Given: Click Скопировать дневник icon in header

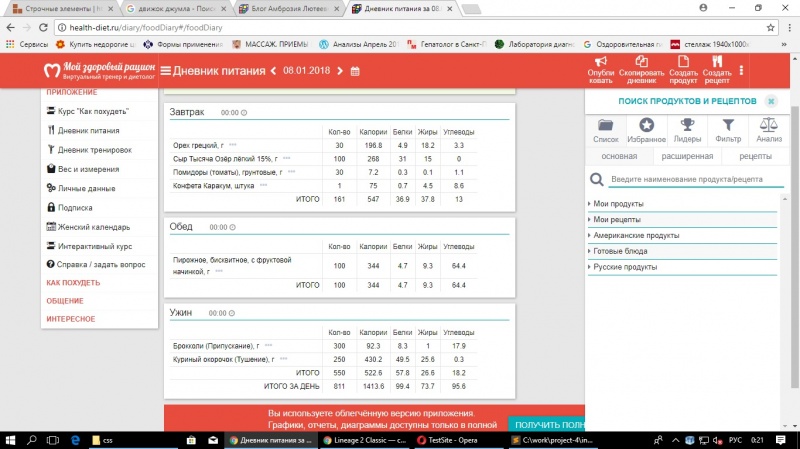Looking at the screenshot, I should coord(641,63).
